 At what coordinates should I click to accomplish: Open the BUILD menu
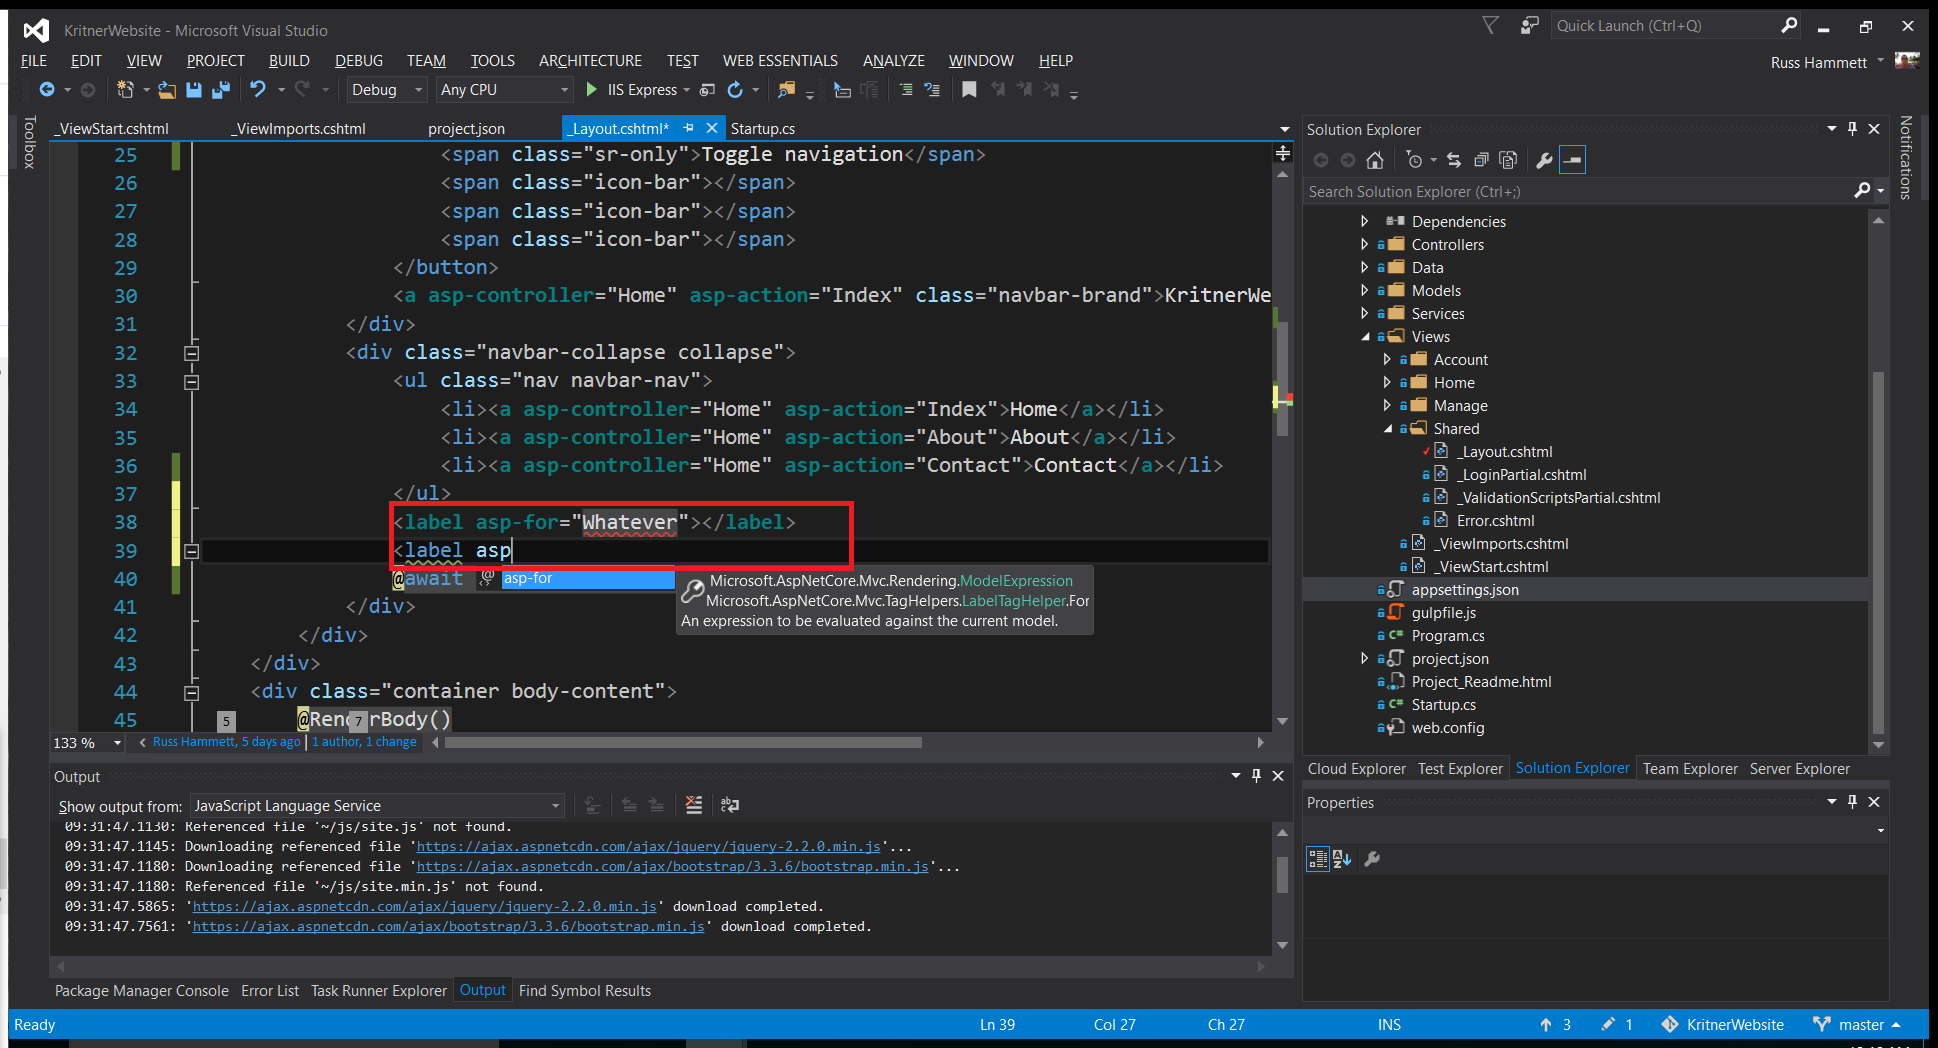(289, 61)
